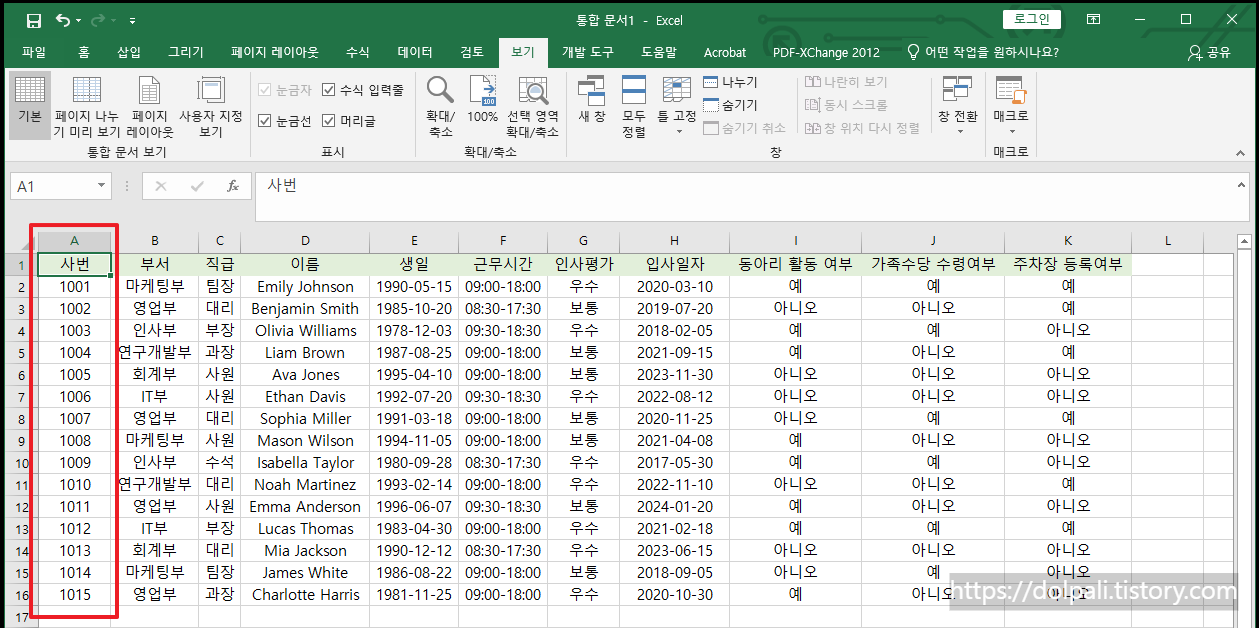Switch to the 데이터 tab
Image resolution: width=1259 pixels, height=628 pixels.
click(x=415, y=52)
